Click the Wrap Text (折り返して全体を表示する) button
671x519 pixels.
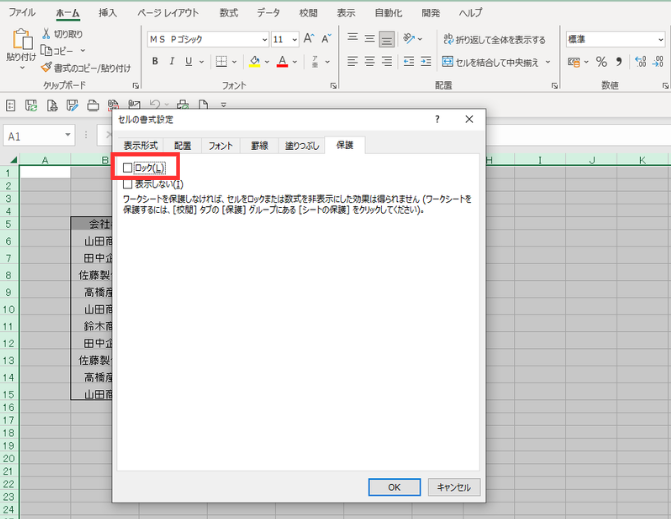(494, 40)
